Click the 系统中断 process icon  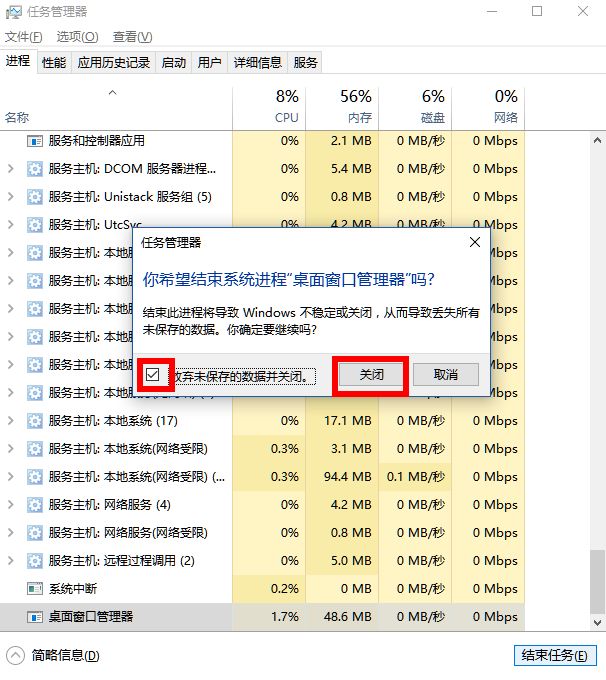tap(35, 589)
